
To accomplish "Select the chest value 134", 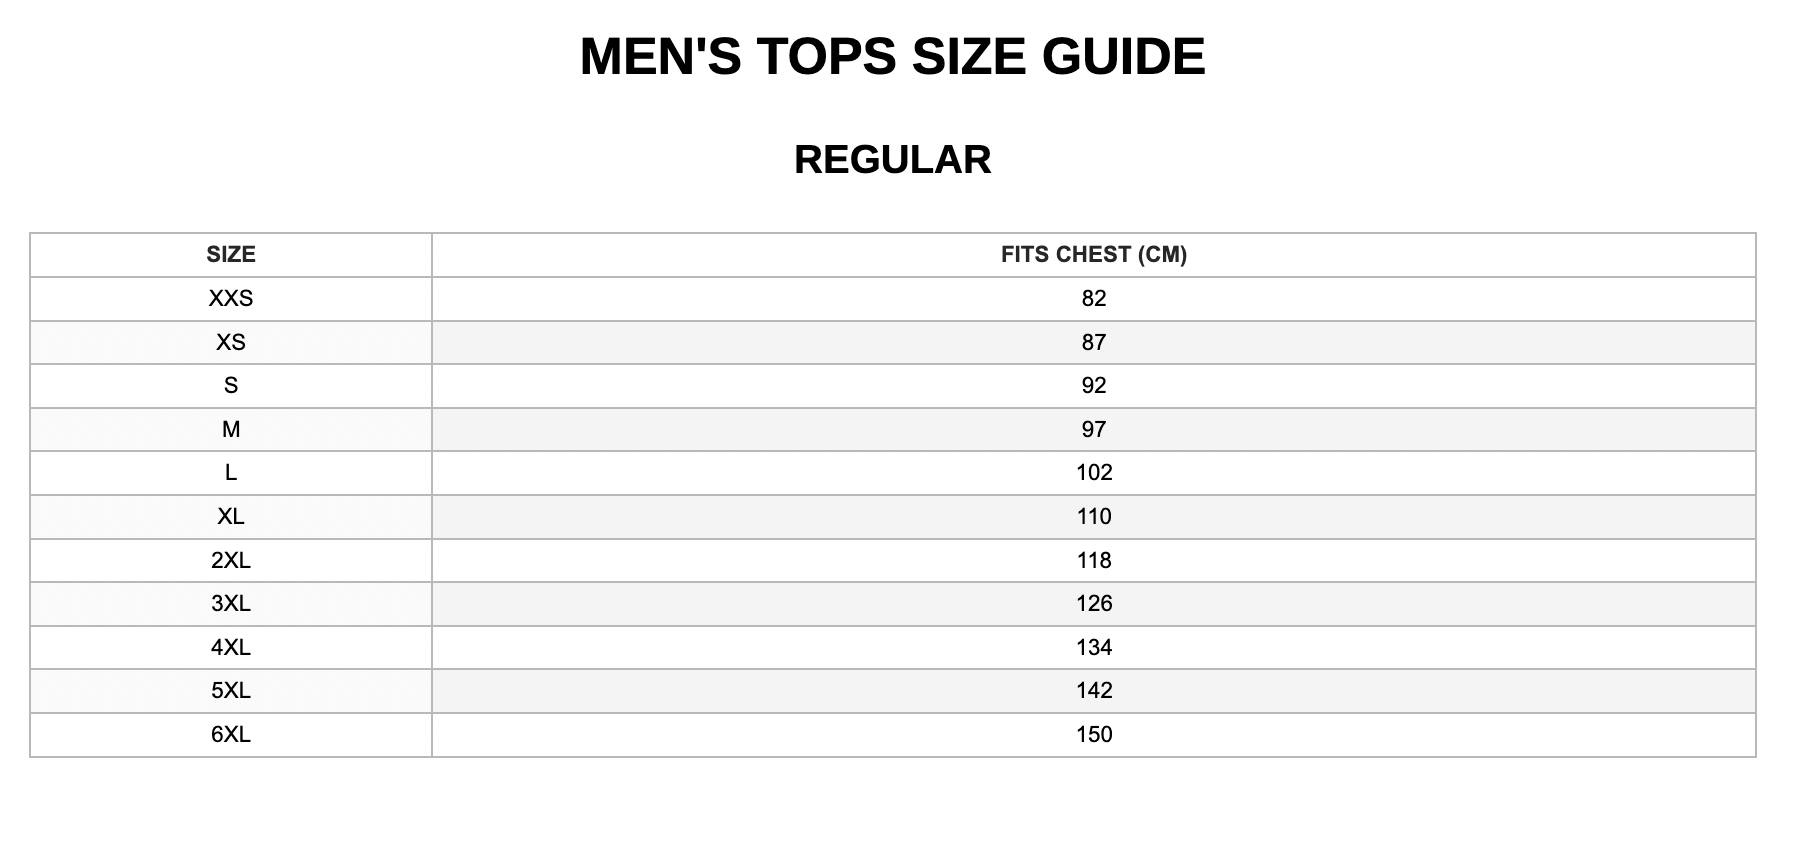I will point(1094,648).
